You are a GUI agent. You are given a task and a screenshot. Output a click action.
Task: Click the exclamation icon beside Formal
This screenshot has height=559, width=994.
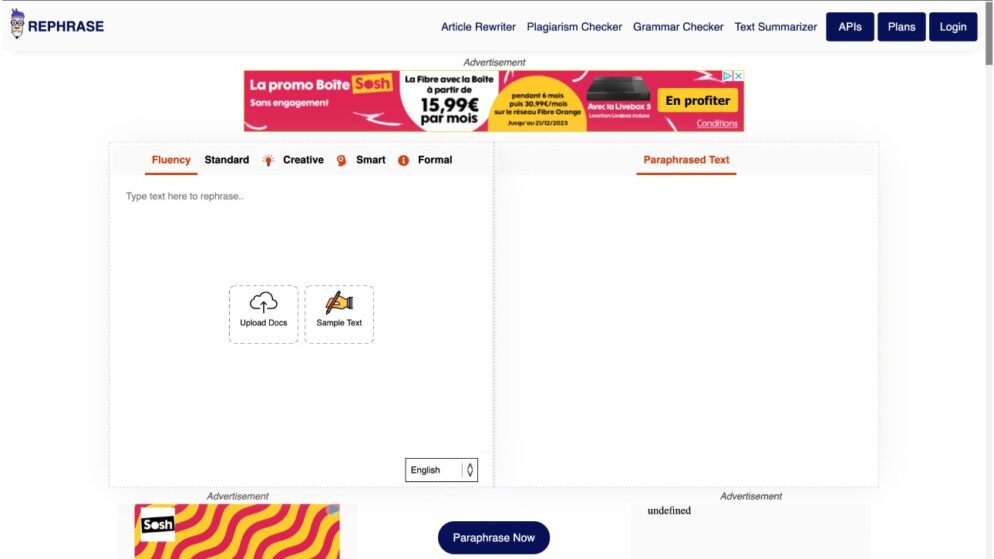(403, 160)
